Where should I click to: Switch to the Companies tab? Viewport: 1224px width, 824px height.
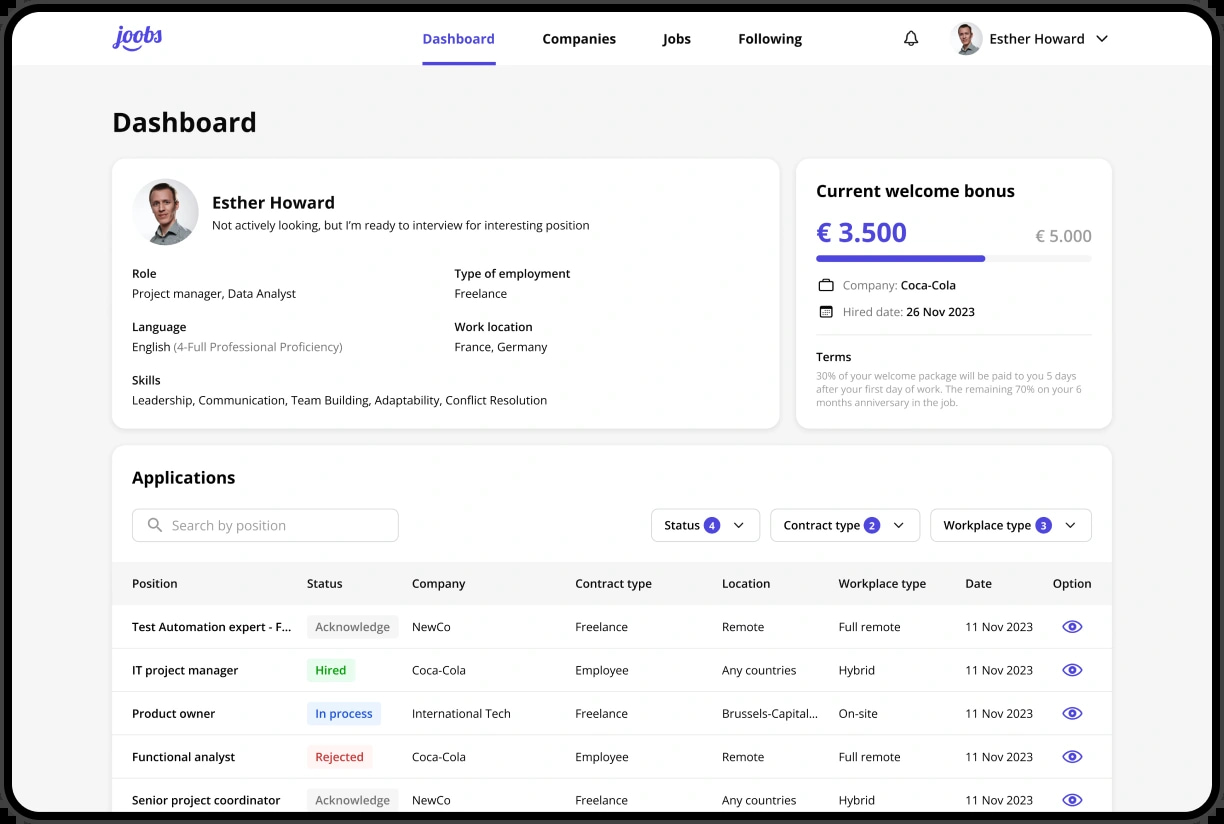coord(579,39)
